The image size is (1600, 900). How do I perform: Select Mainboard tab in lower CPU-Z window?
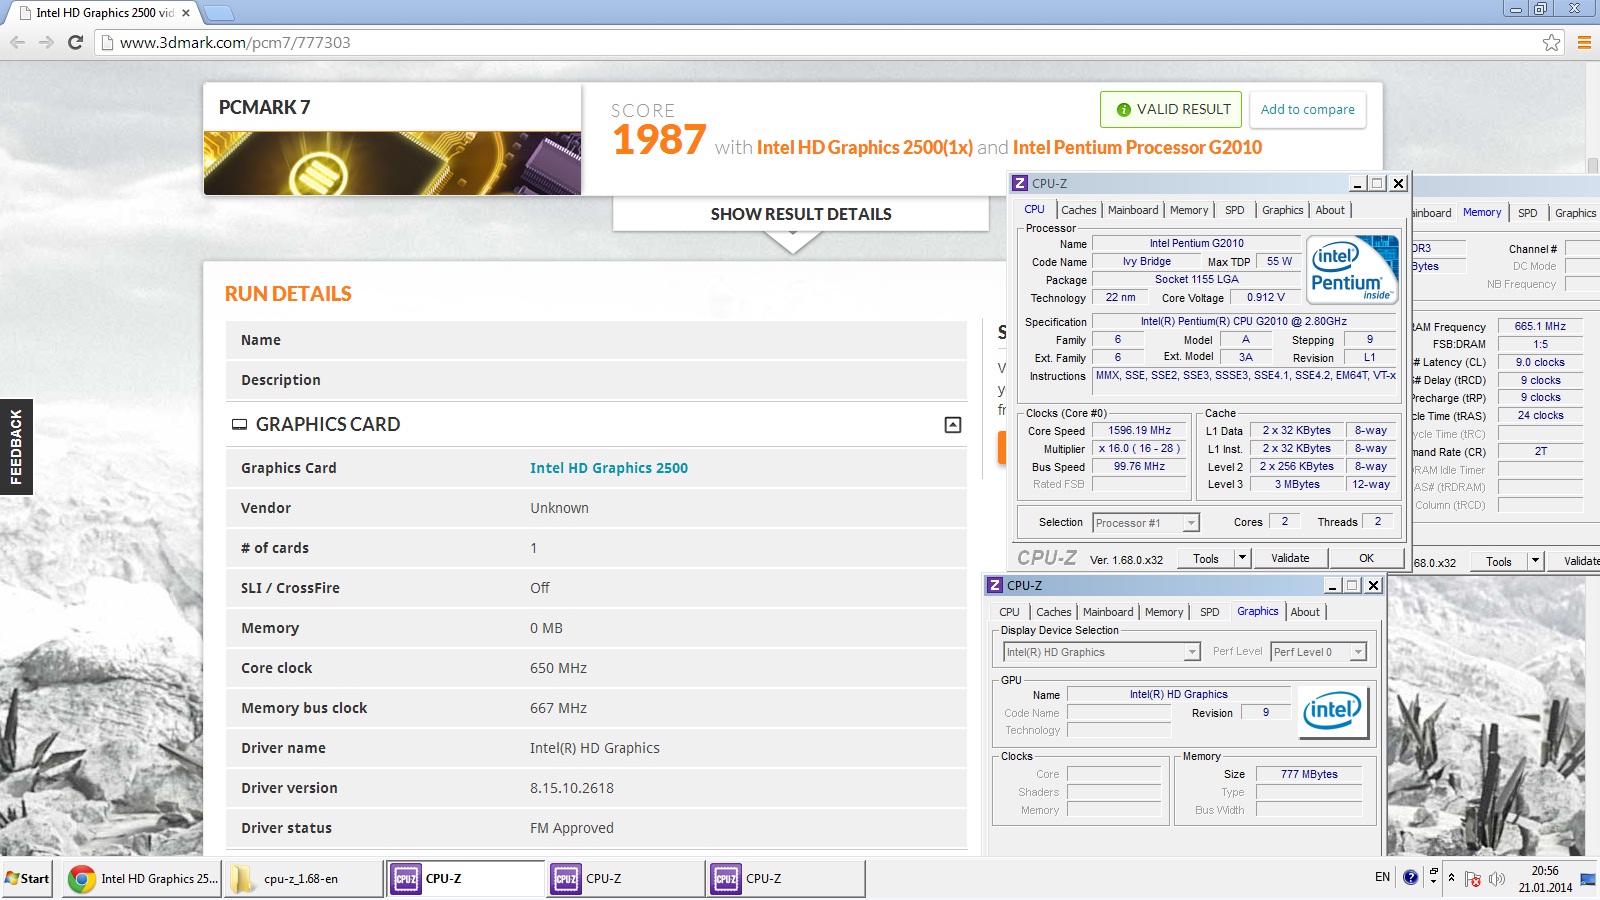pos(1108,612)
